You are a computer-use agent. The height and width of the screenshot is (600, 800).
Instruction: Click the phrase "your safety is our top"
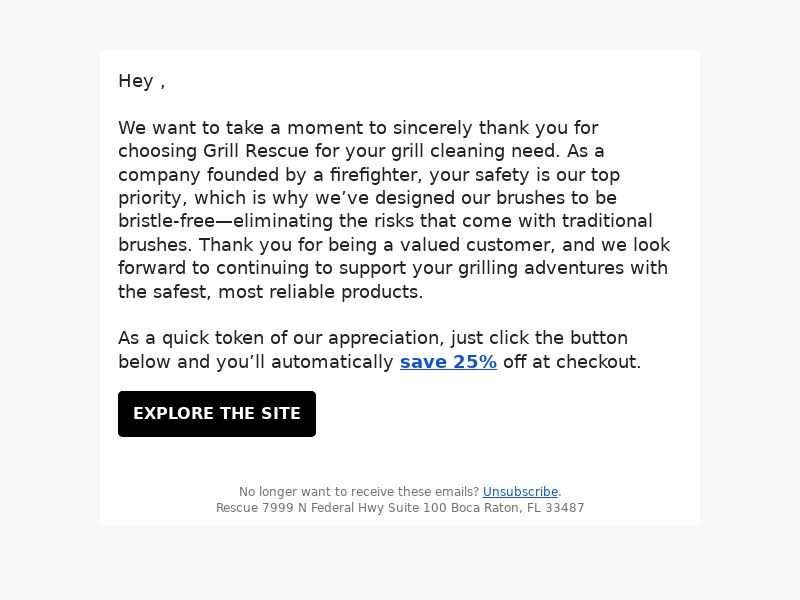(524, 174)
